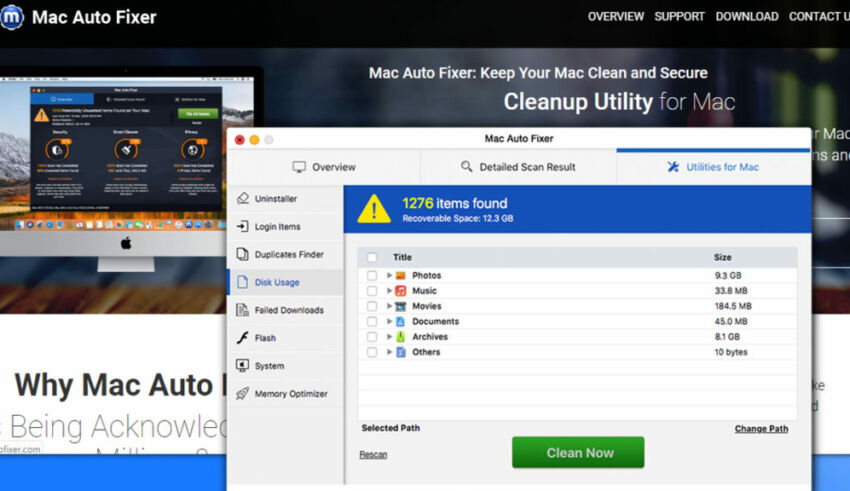Click the Change Path link
Image resolution: width=850 pixels, height=491 pixels.
pyautogui.click(x=761, y=429)
